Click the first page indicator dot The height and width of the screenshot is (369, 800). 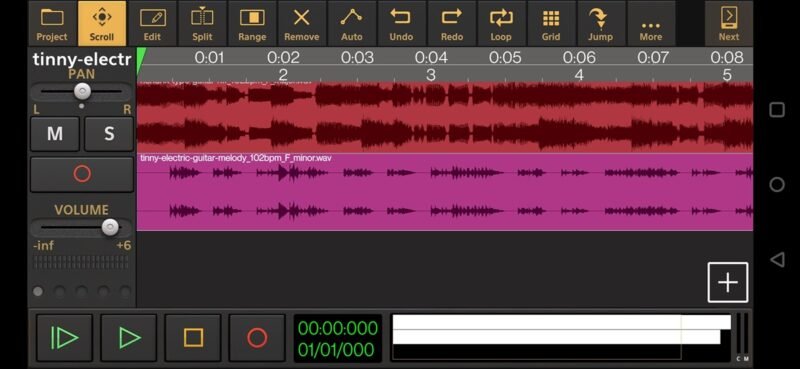point(38,291)
